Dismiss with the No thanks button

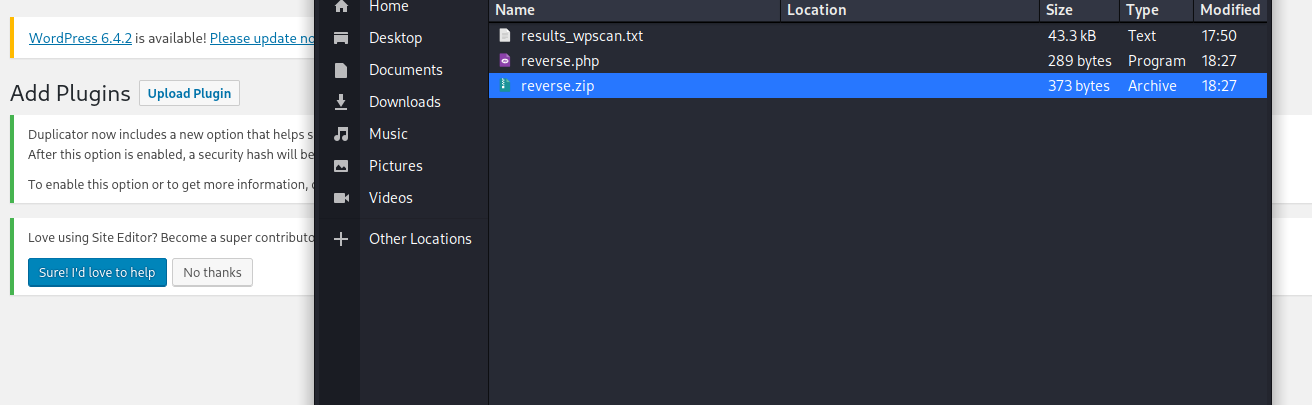[x=212, y=272]
